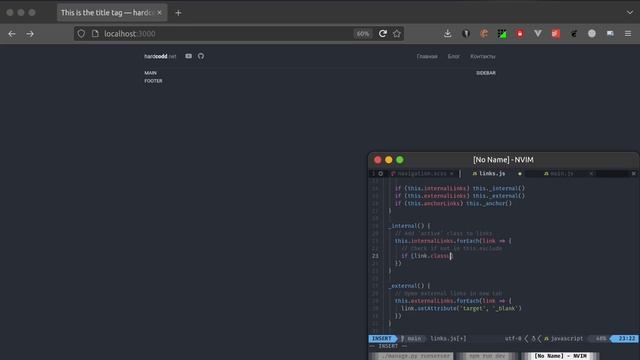
Task: Open the Главная navigation link
Action: 427,56
